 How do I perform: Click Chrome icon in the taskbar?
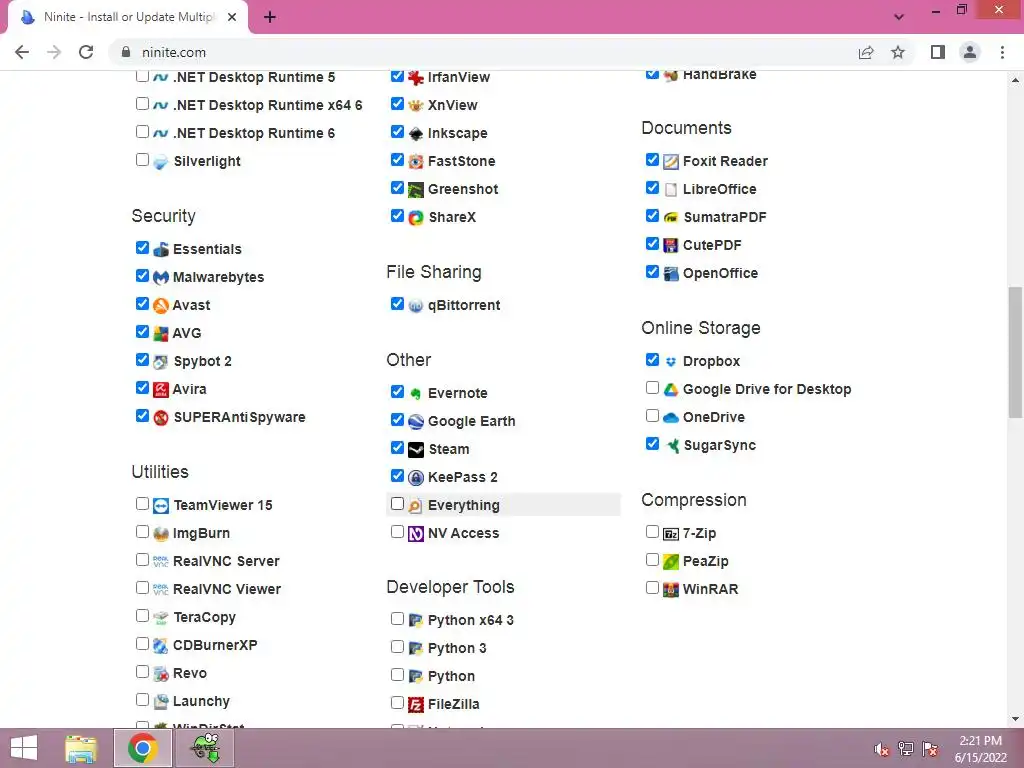(x=142, y=748)
